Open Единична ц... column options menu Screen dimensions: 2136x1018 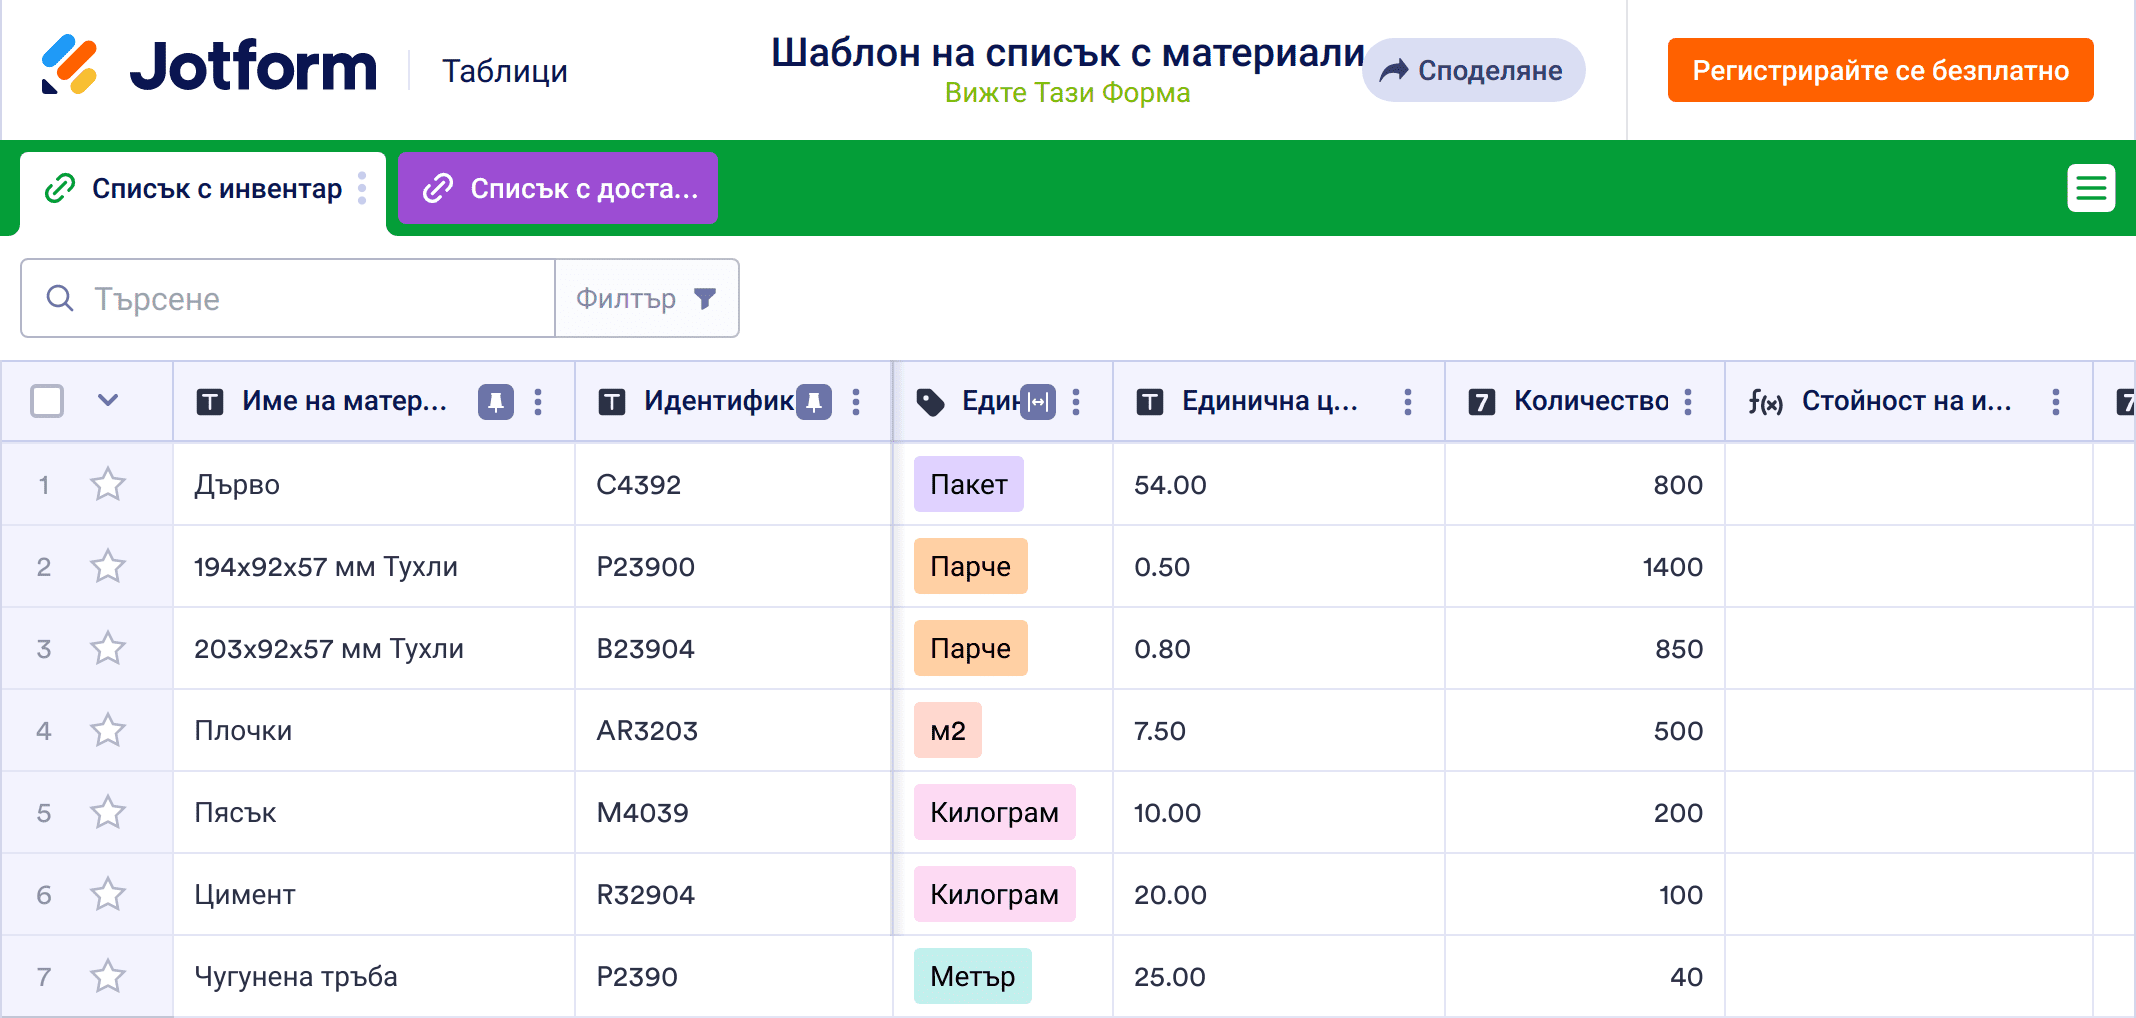[x=1407, y=402]
